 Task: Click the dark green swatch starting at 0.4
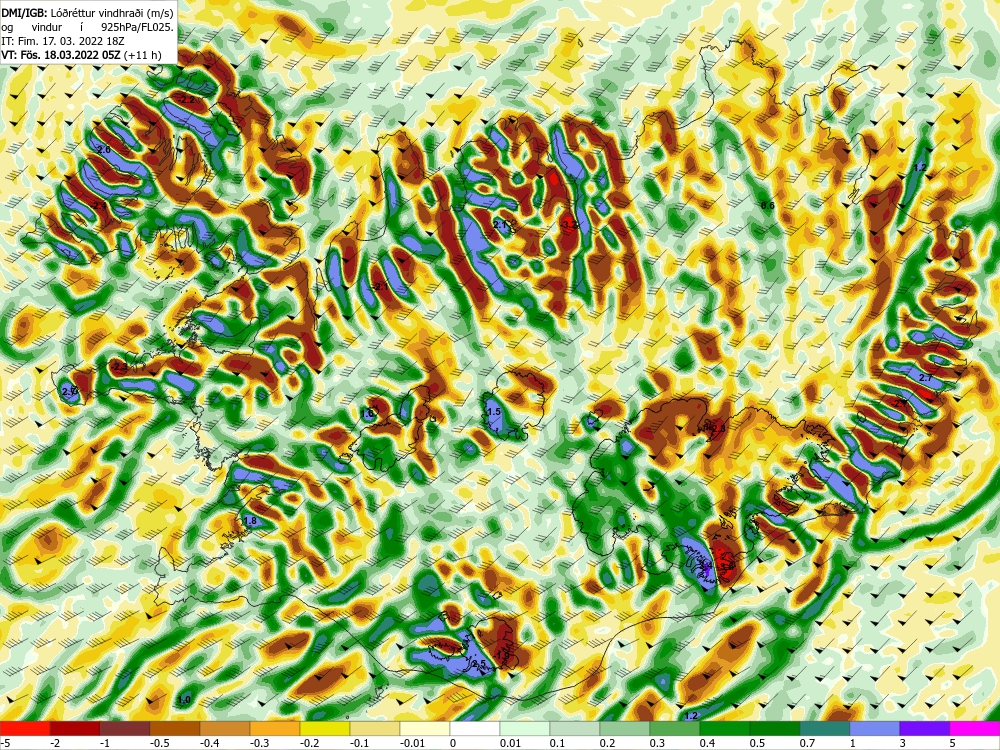pos(725,728)
